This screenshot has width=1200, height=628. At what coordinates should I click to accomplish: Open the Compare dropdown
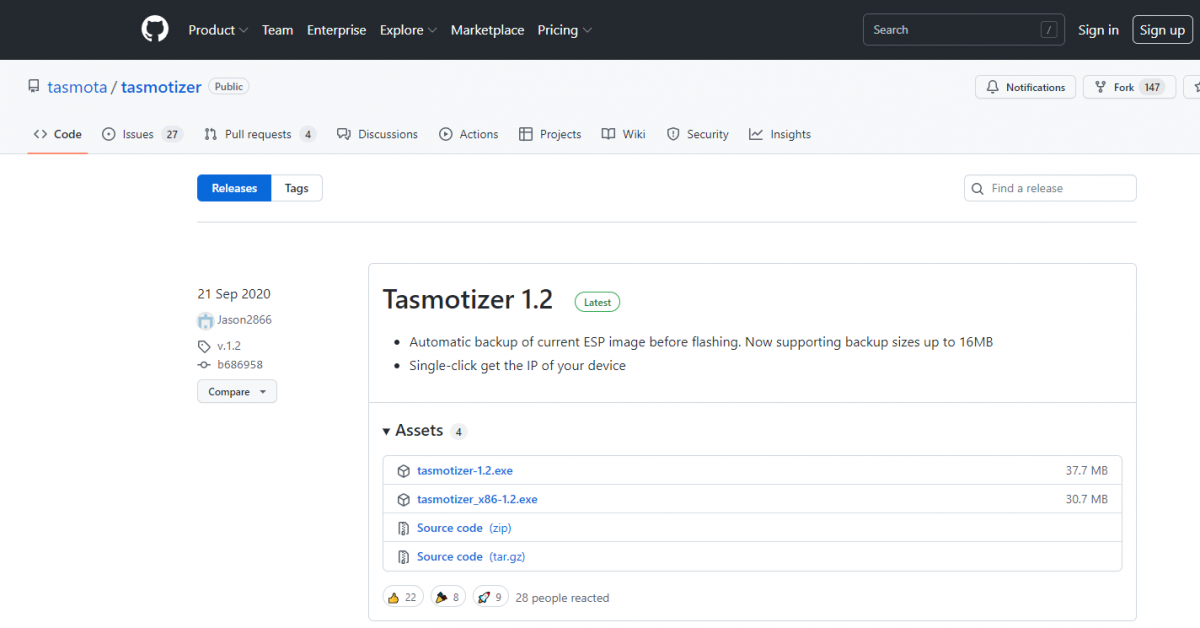[x=237, y=392]
